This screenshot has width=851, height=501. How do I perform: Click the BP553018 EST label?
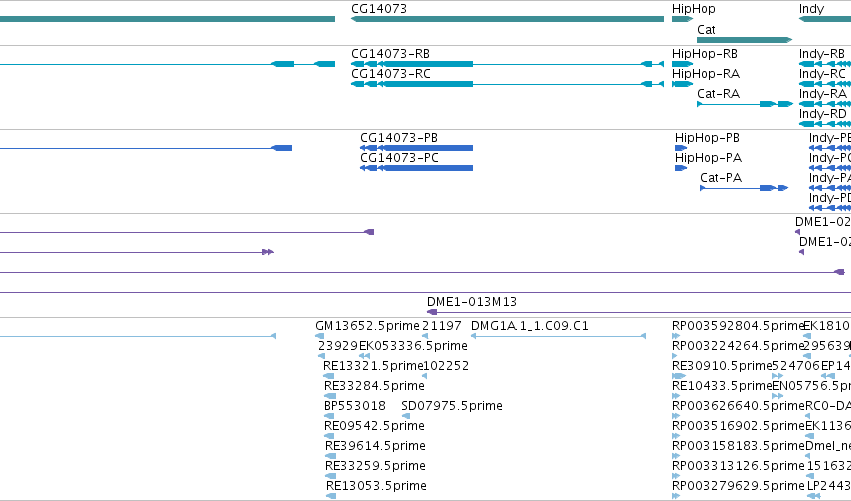pos(355,407)
